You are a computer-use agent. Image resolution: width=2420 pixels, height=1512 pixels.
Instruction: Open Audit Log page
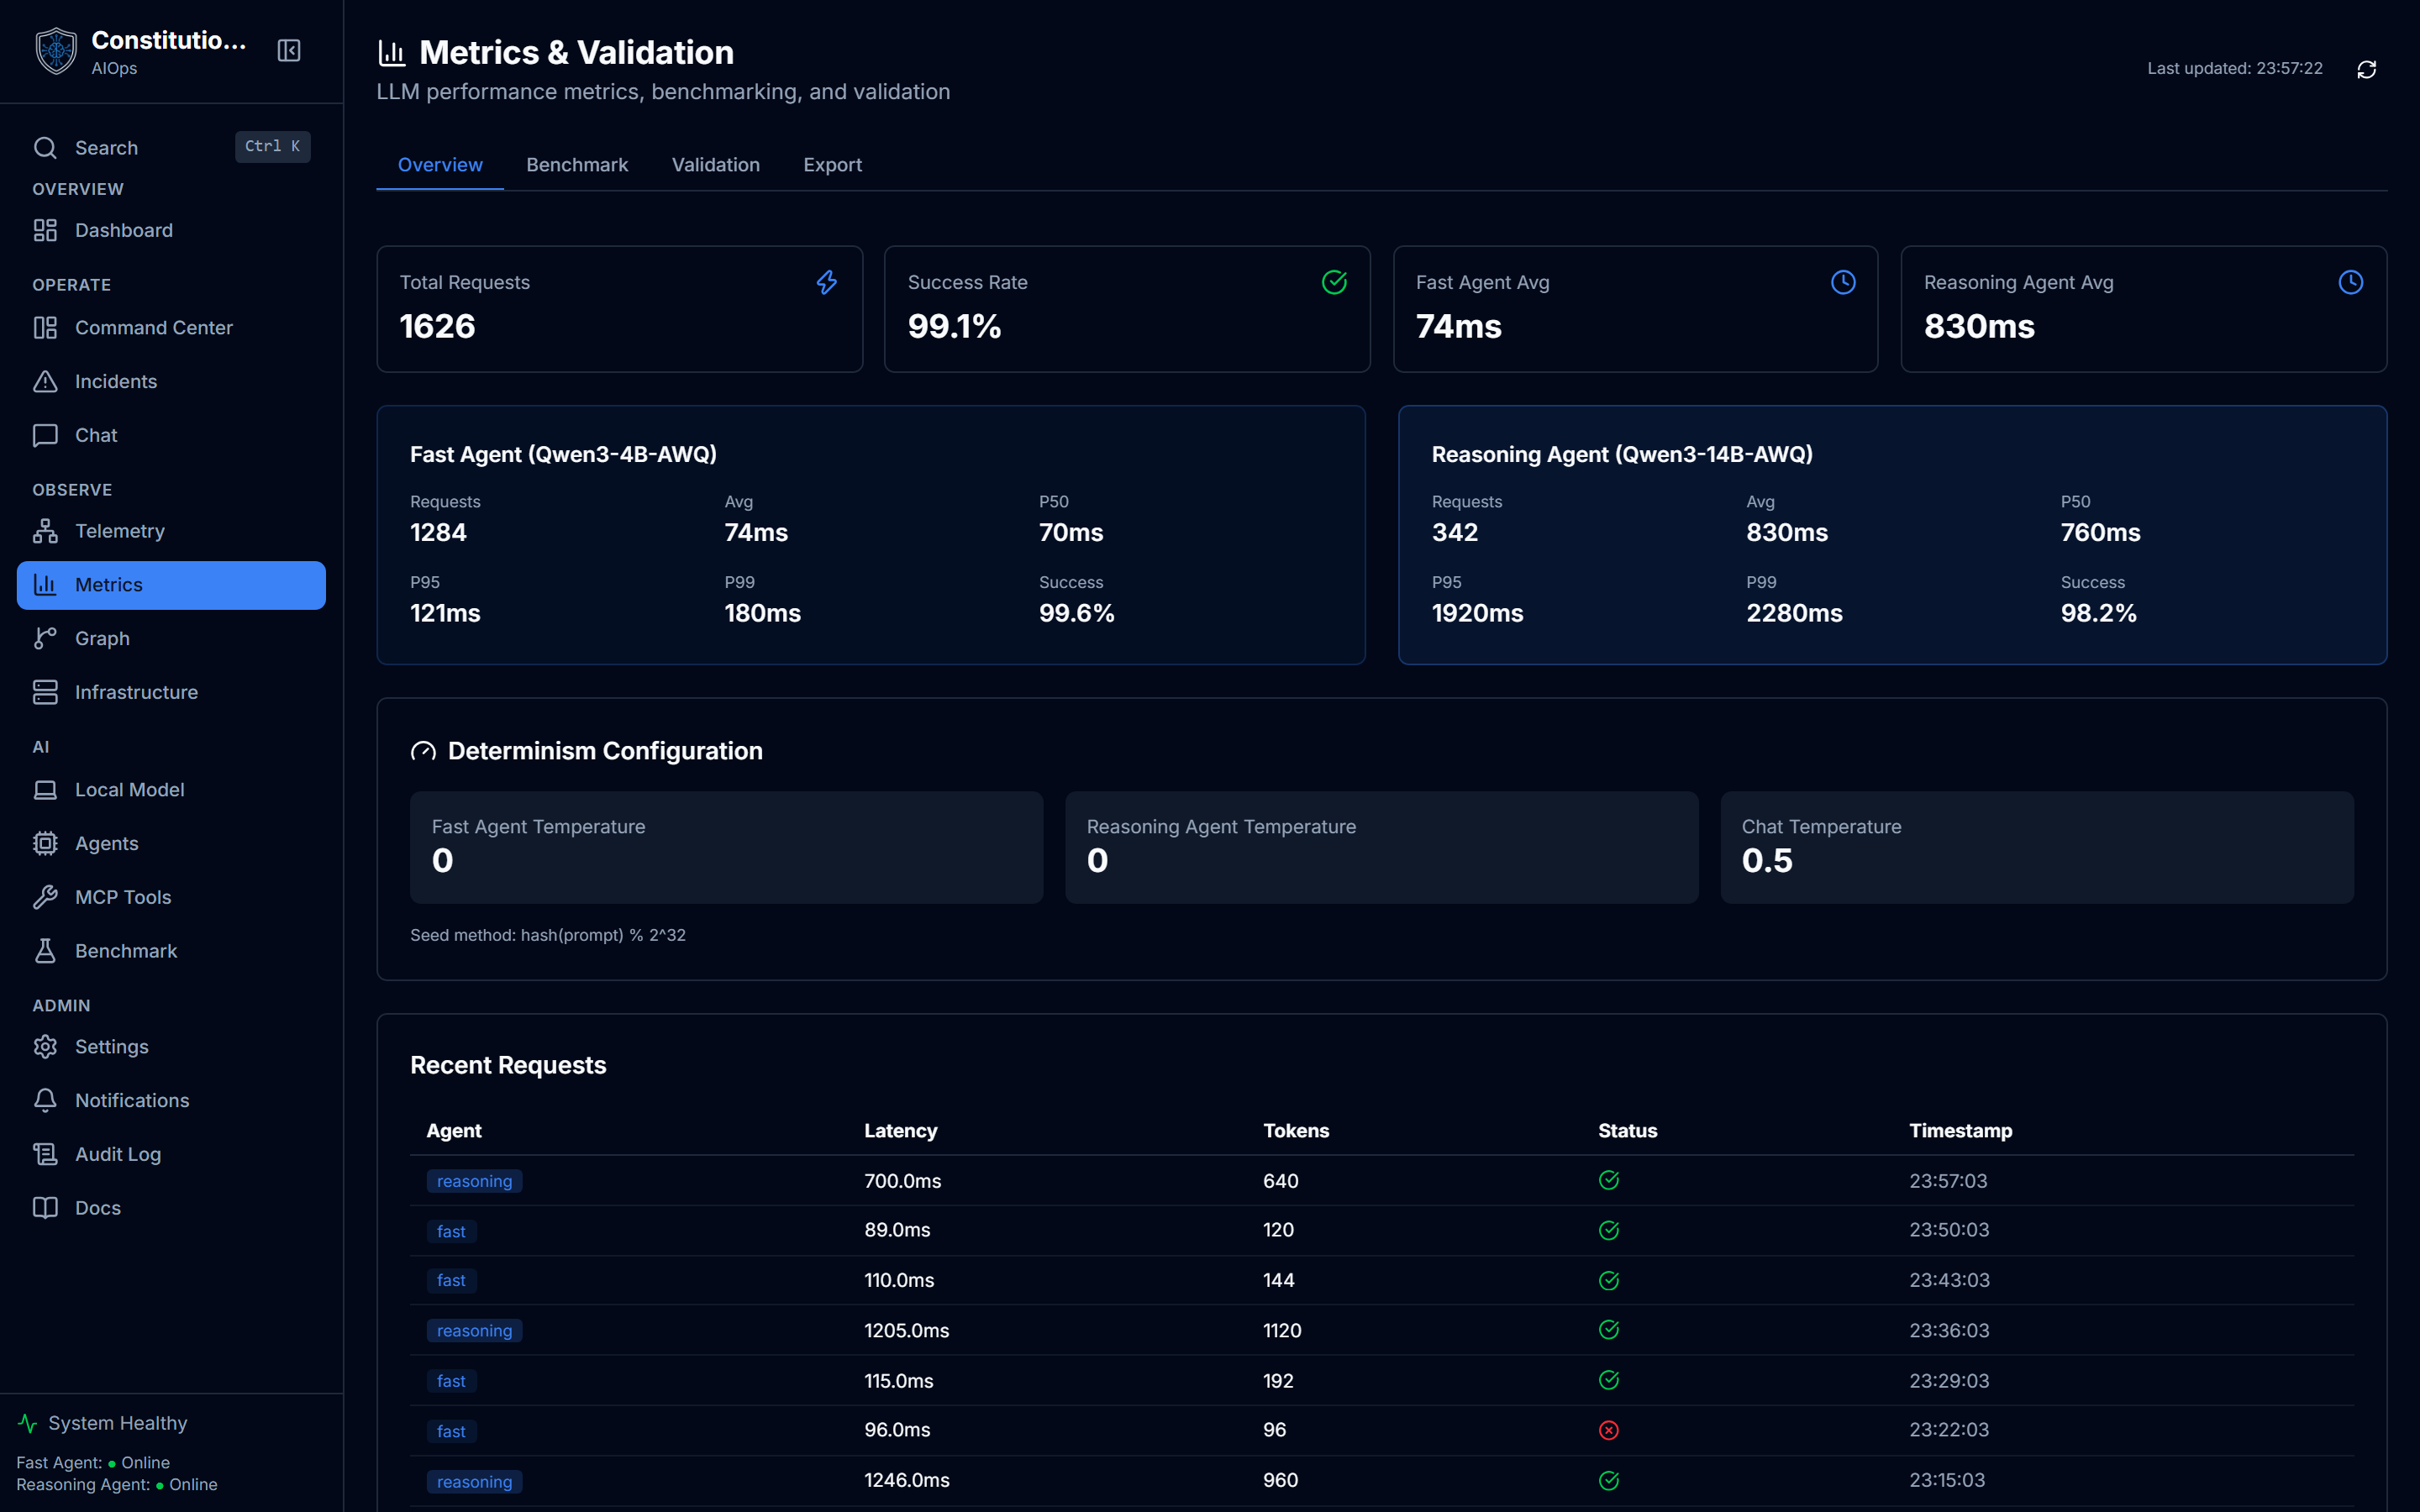[x=171, y=1155]
